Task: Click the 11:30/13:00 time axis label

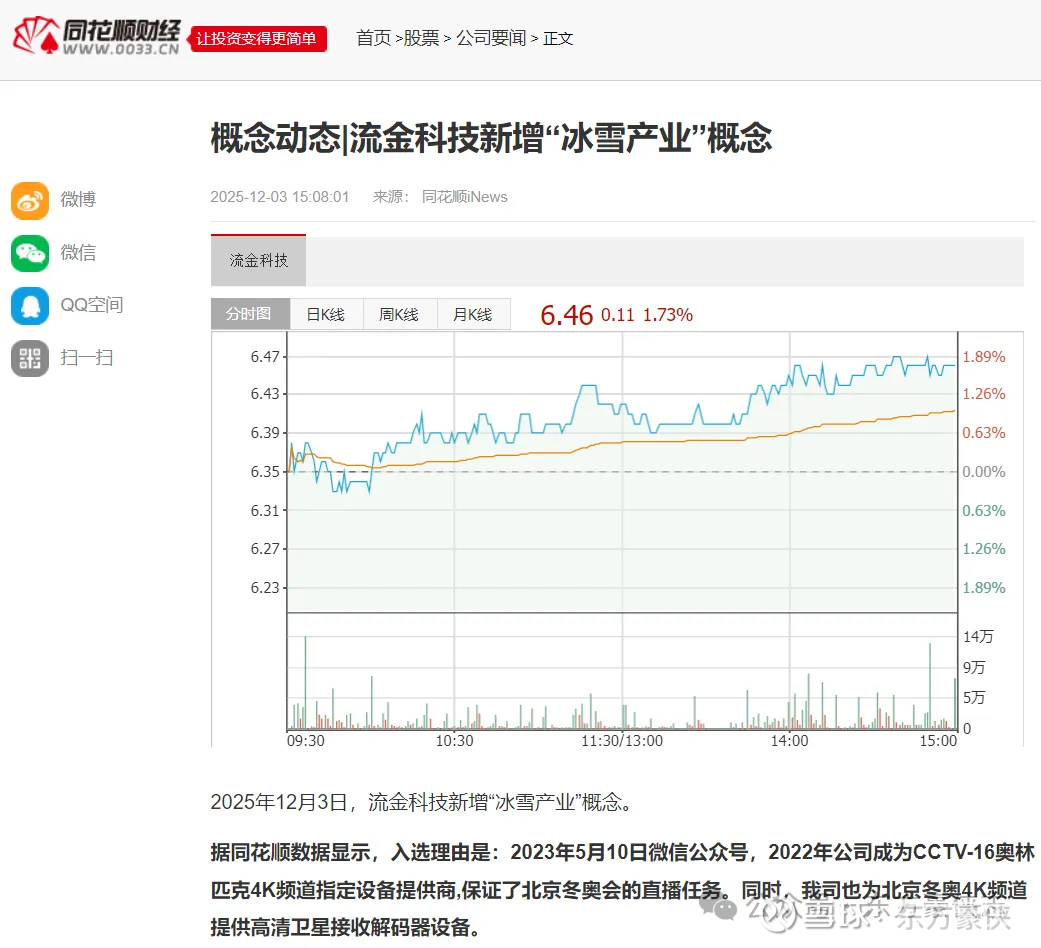Action: click(x=622, y=741)
